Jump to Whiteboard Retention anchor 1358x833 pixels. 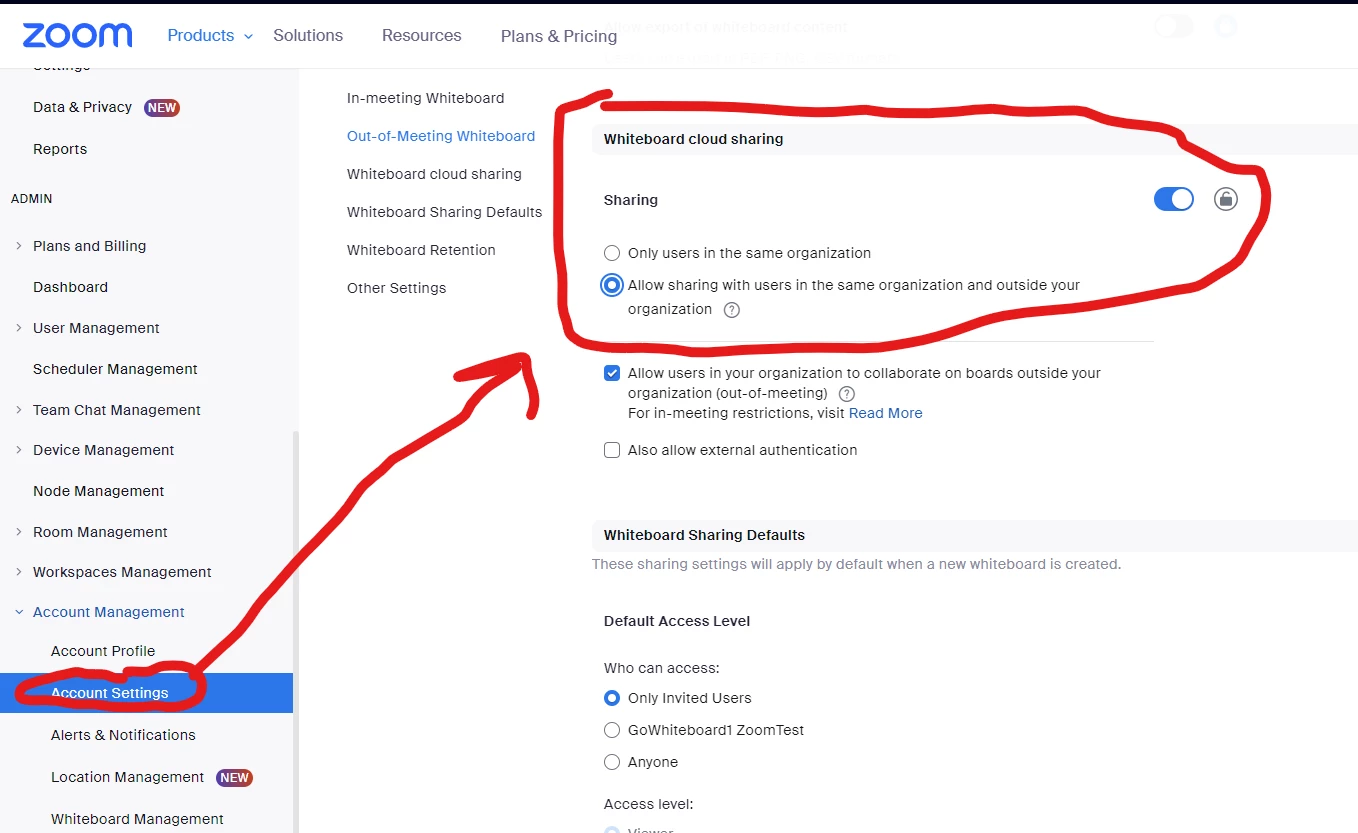coord(421,250)
